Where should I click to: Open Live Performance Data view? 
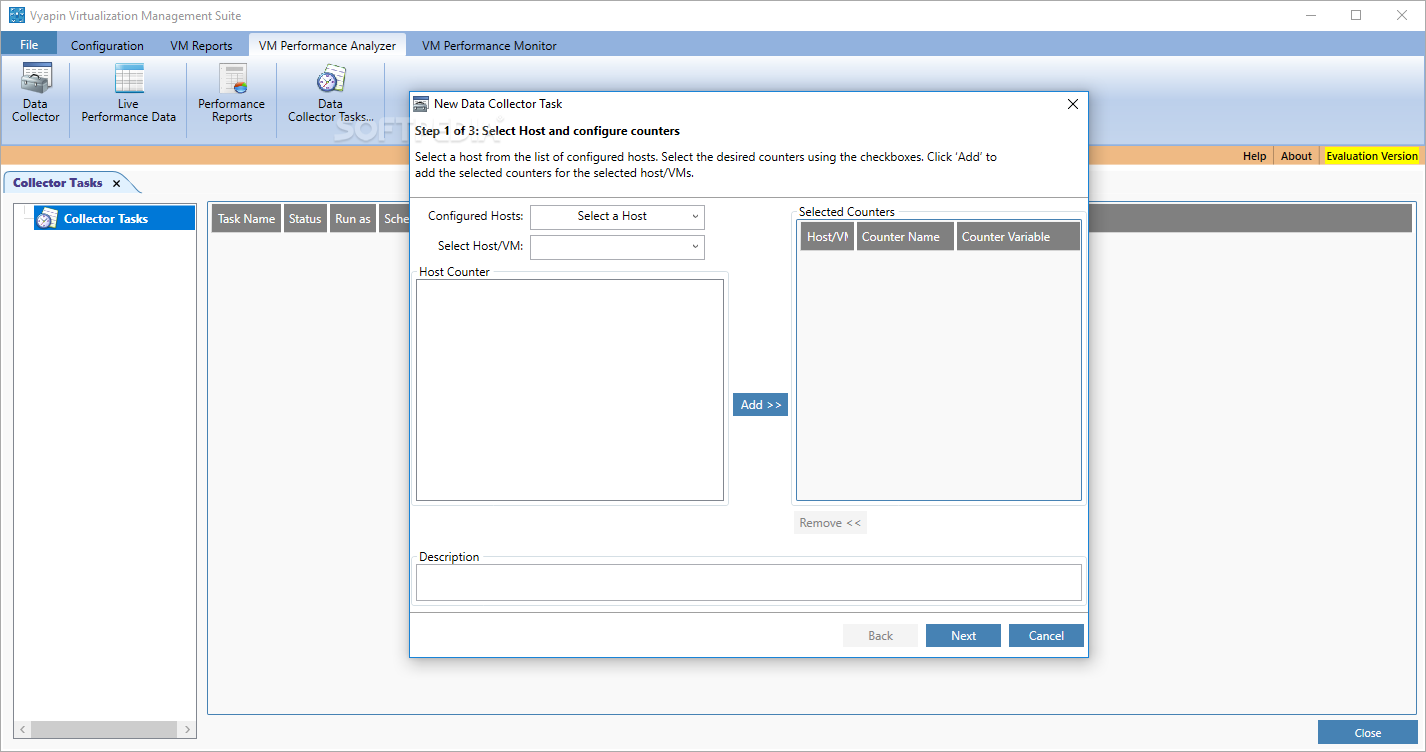[128, 93]
